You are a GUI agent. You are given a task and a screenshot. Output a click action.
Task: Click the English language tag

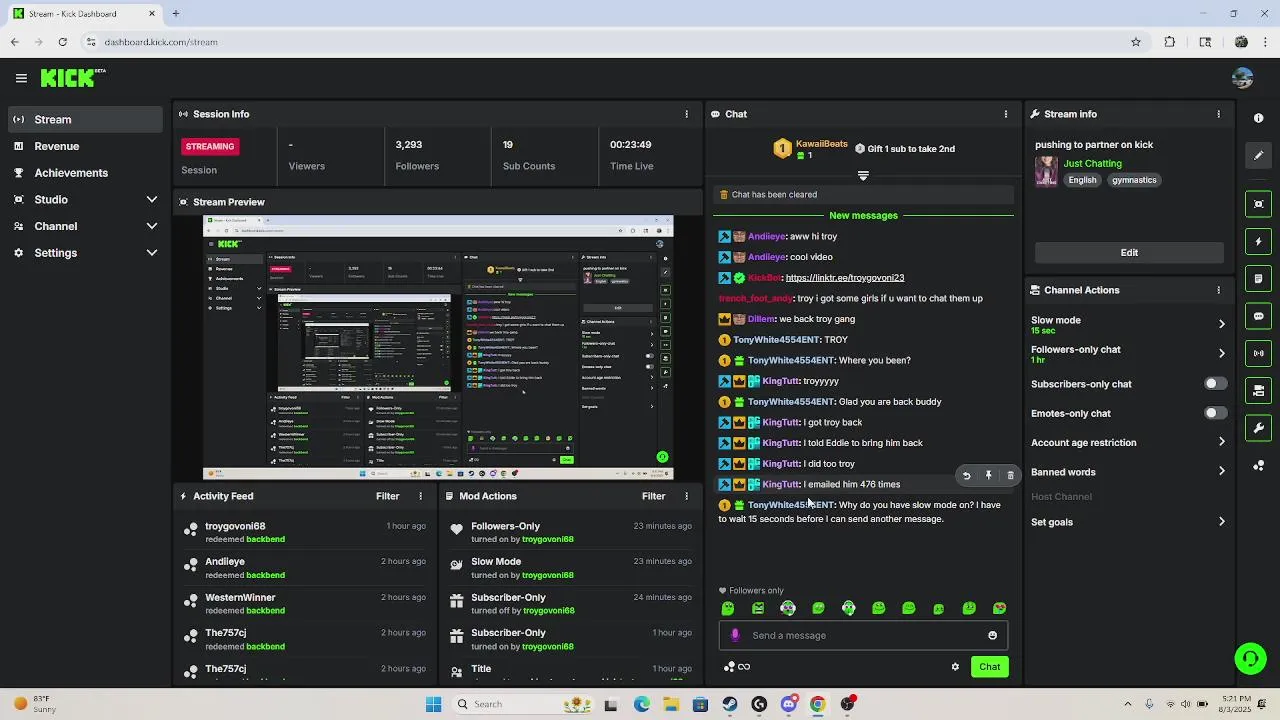click(1082, 180)
